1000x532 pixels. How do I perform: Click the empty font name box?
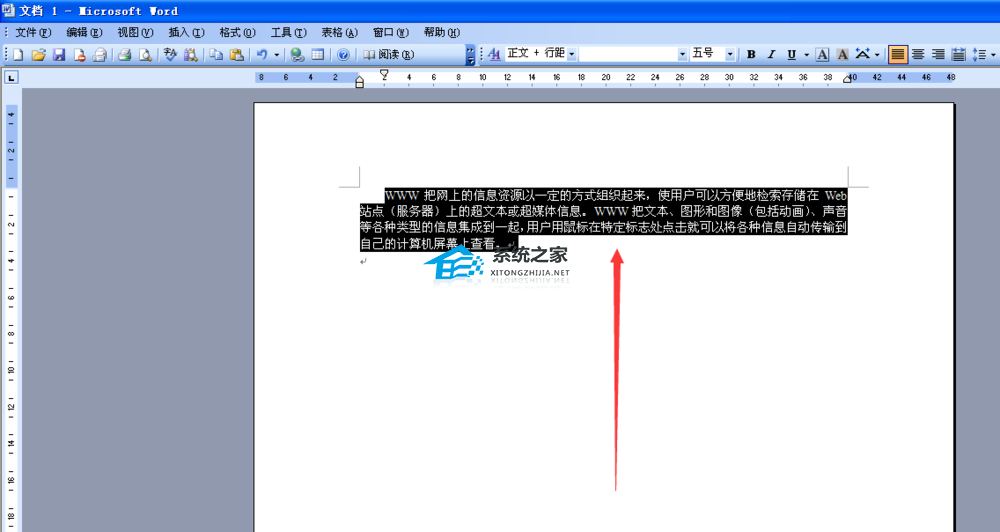pos(628,55)
